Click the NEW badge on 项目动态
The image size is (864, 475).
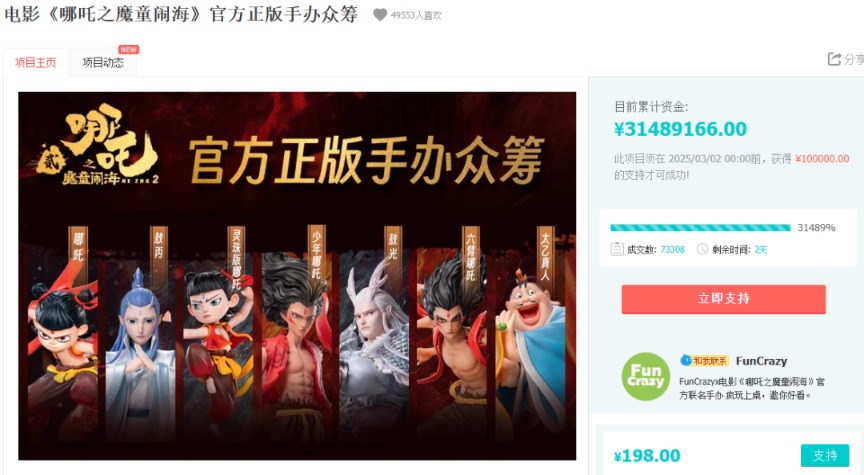coord(128,50)
